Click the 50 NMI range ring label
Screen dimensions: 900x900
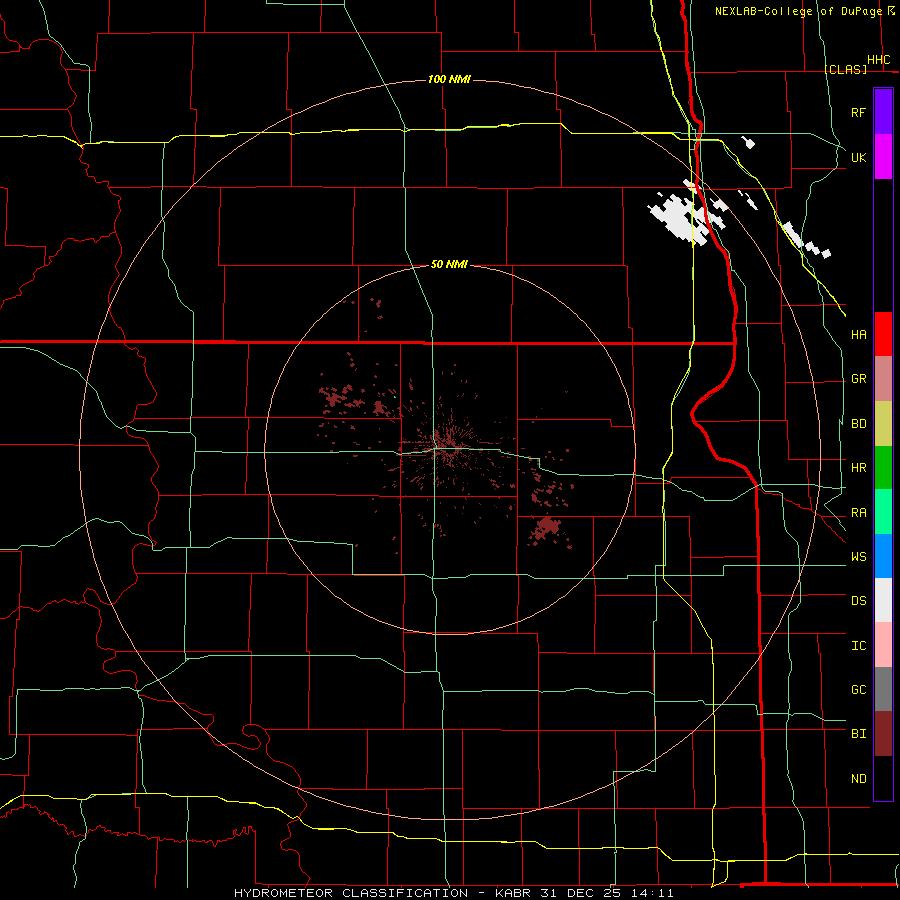tap(449, 264)
